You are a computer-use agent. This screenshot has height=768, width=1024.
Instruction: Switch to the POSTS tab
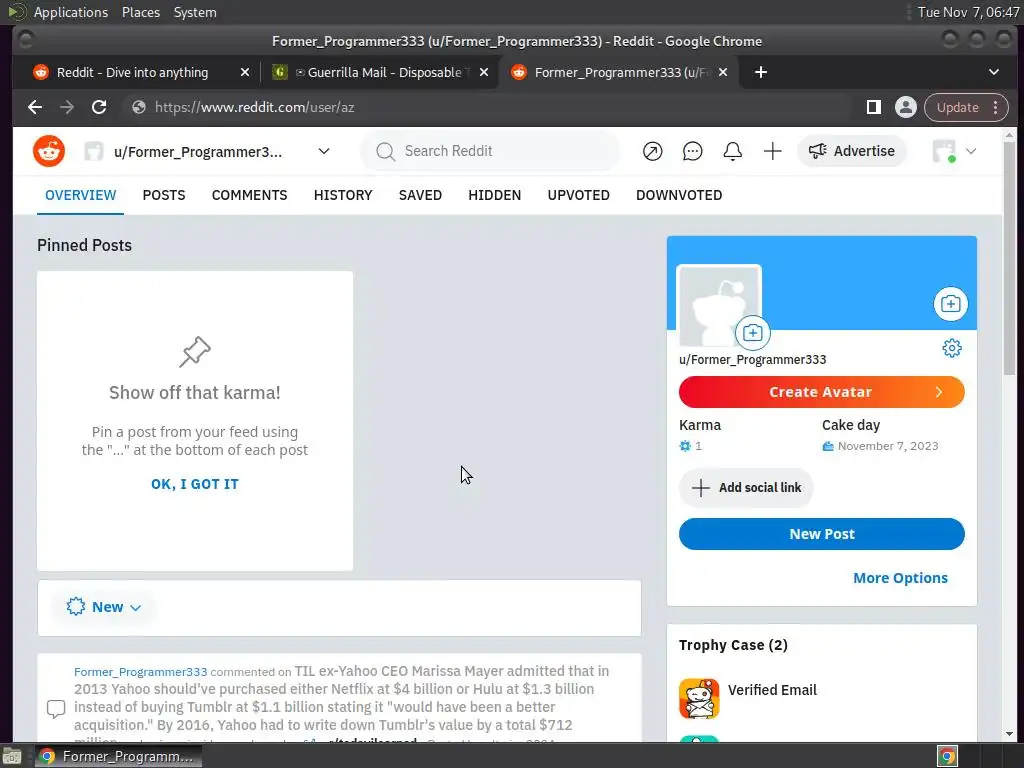[x=164, y=195]
